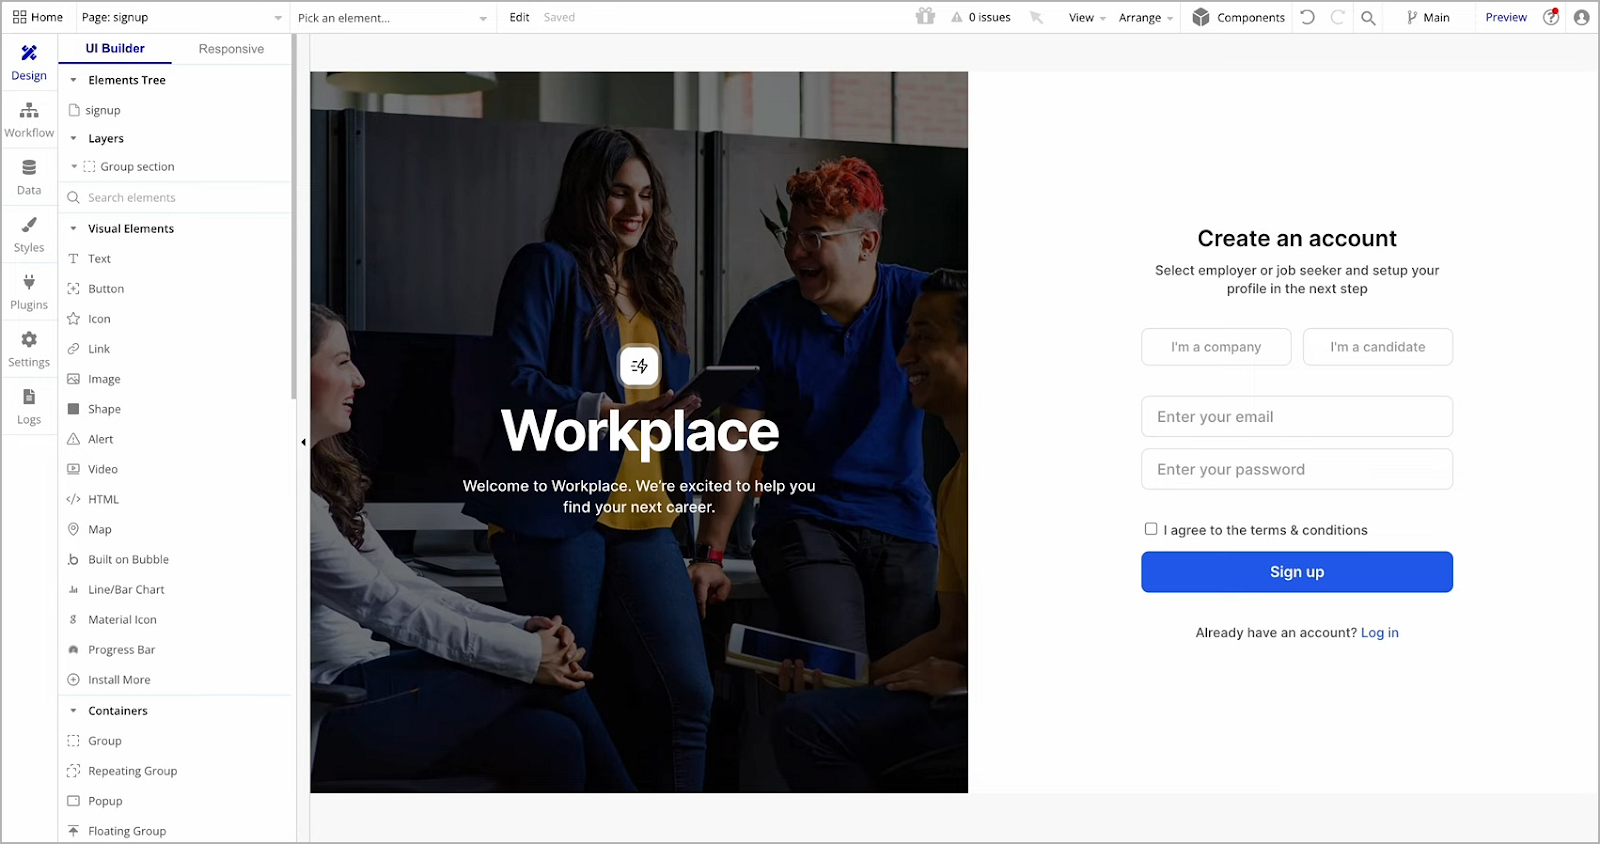This screenshot has width=1600, height=844.
Task: Open the Design tab in sidebar
Action: [29, 63]
